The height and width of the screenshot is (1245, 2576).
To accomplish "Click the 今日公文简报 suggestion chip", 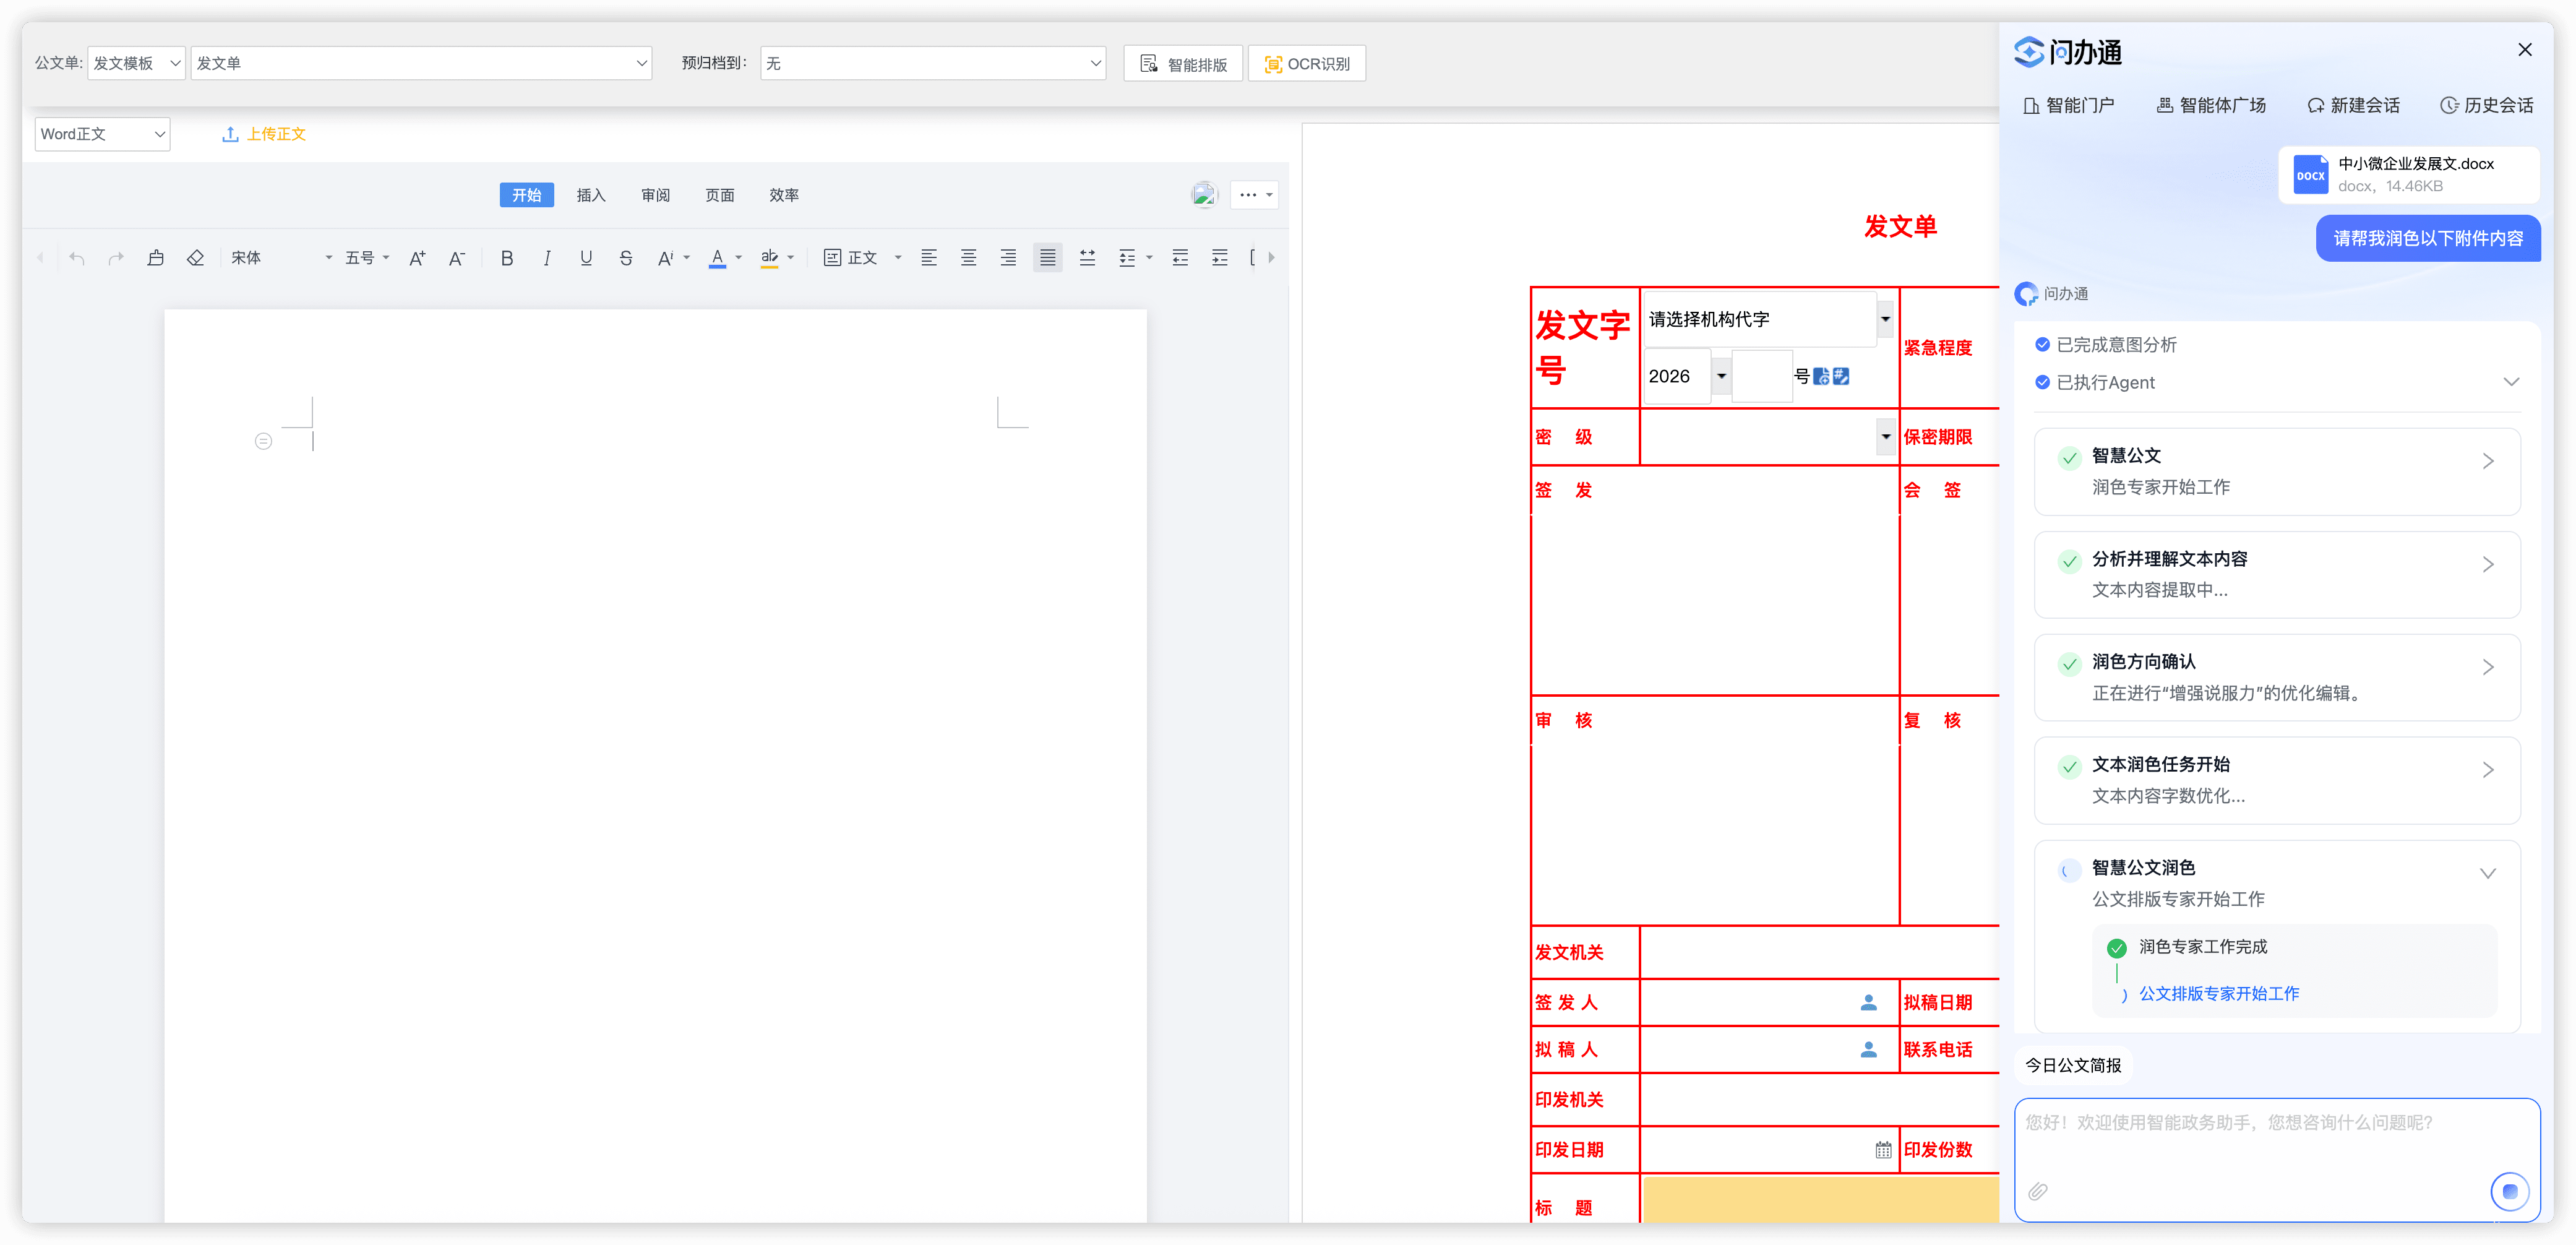I will [2073, 1065].
